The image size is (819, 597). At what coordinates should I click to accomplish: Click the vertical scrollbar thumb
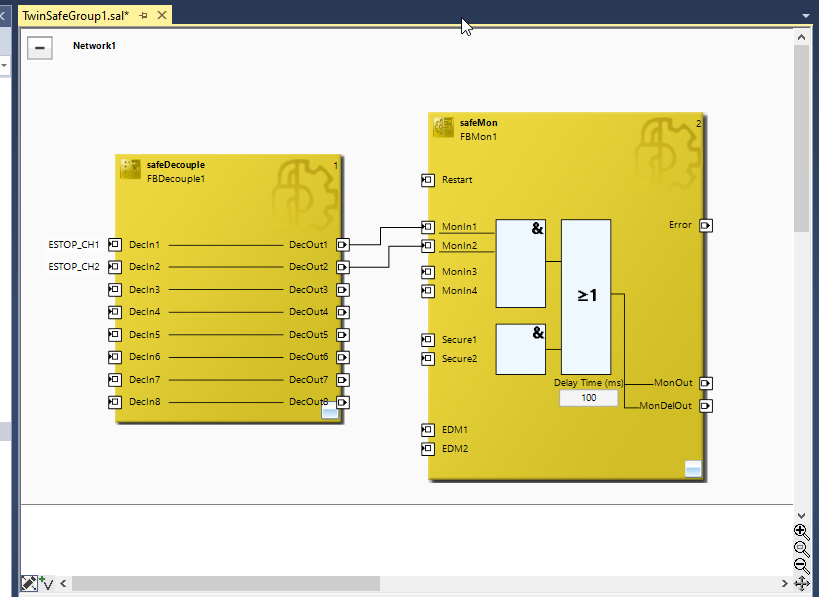[801, 138]
